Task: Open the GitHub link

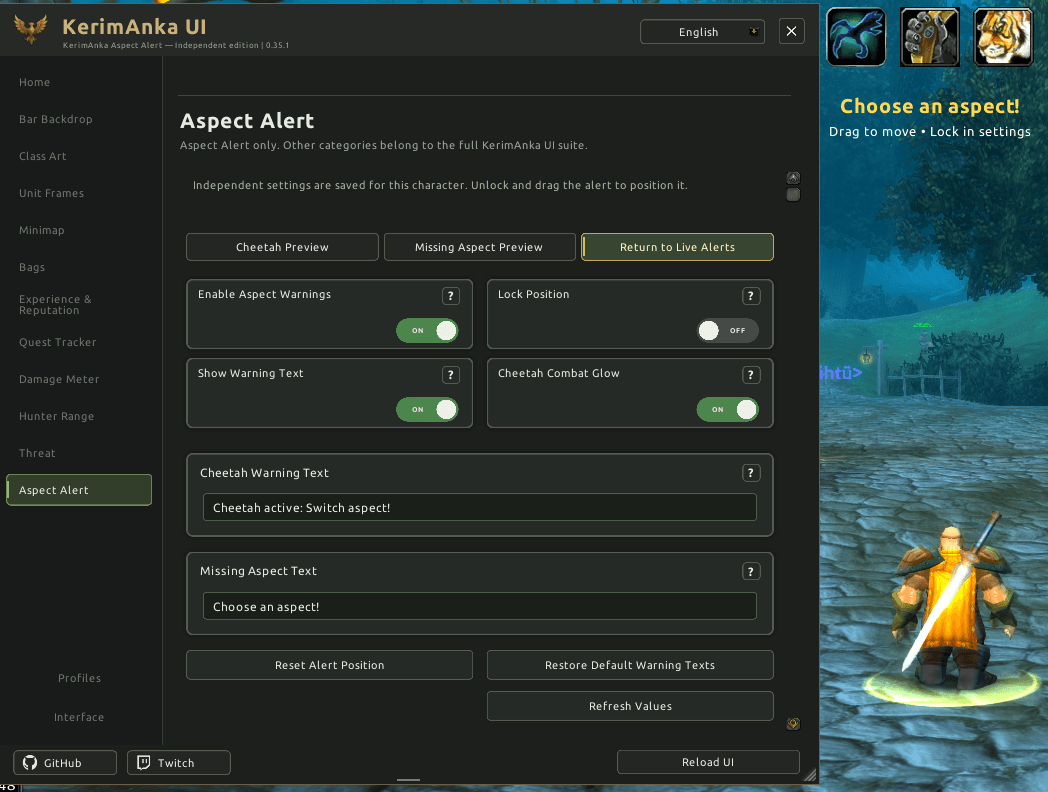Action: (x=65, y=763)
